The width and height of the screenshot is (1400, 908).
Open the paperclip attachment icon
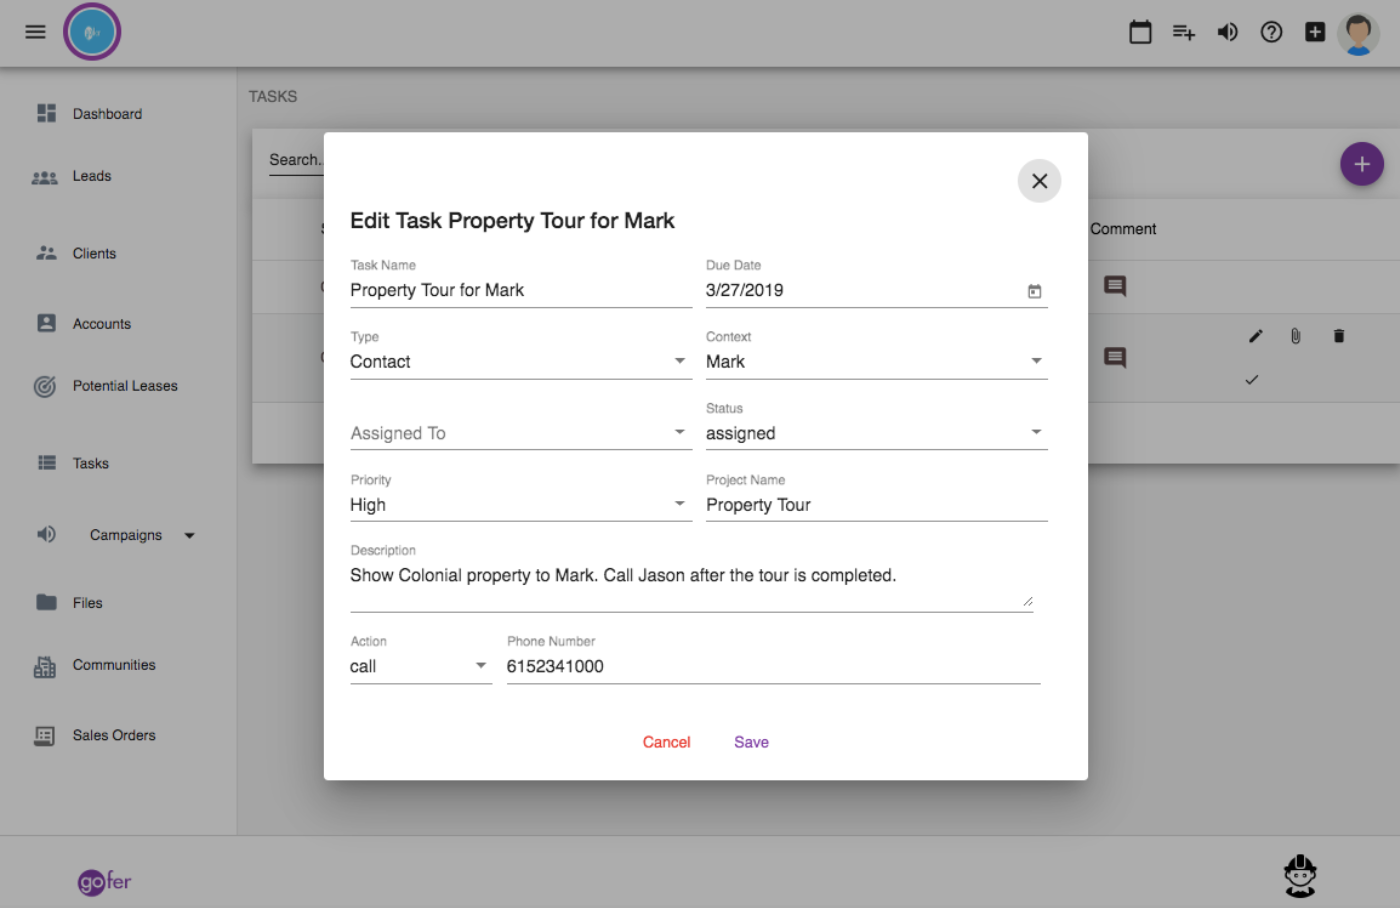[1295, 336]
